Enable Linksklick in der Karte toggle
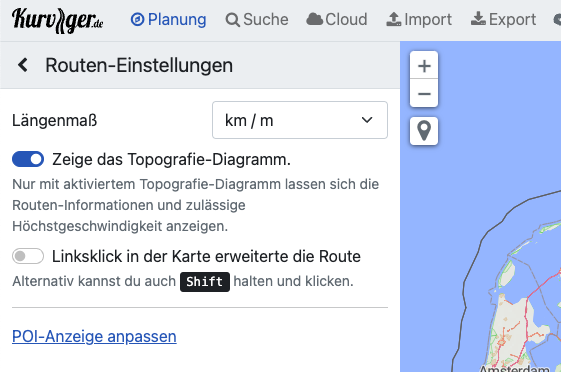Screen dimensions: 561x372 tap(28, 256)
